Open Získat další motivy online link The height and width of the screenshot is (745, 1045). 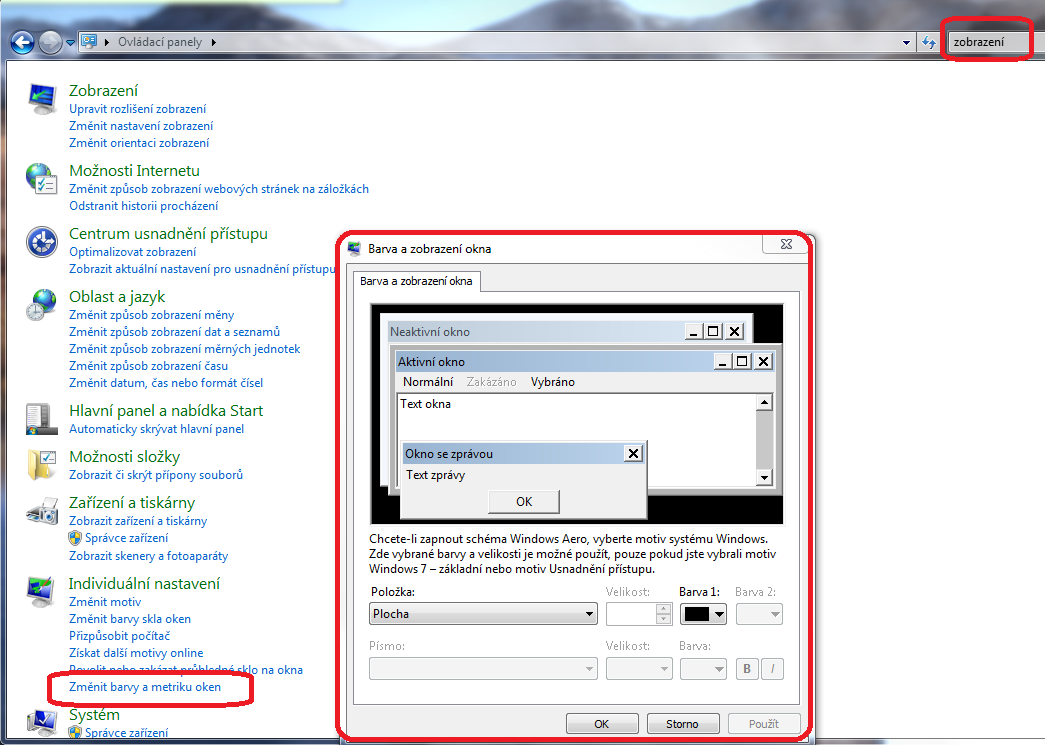(x=136, y=653)
